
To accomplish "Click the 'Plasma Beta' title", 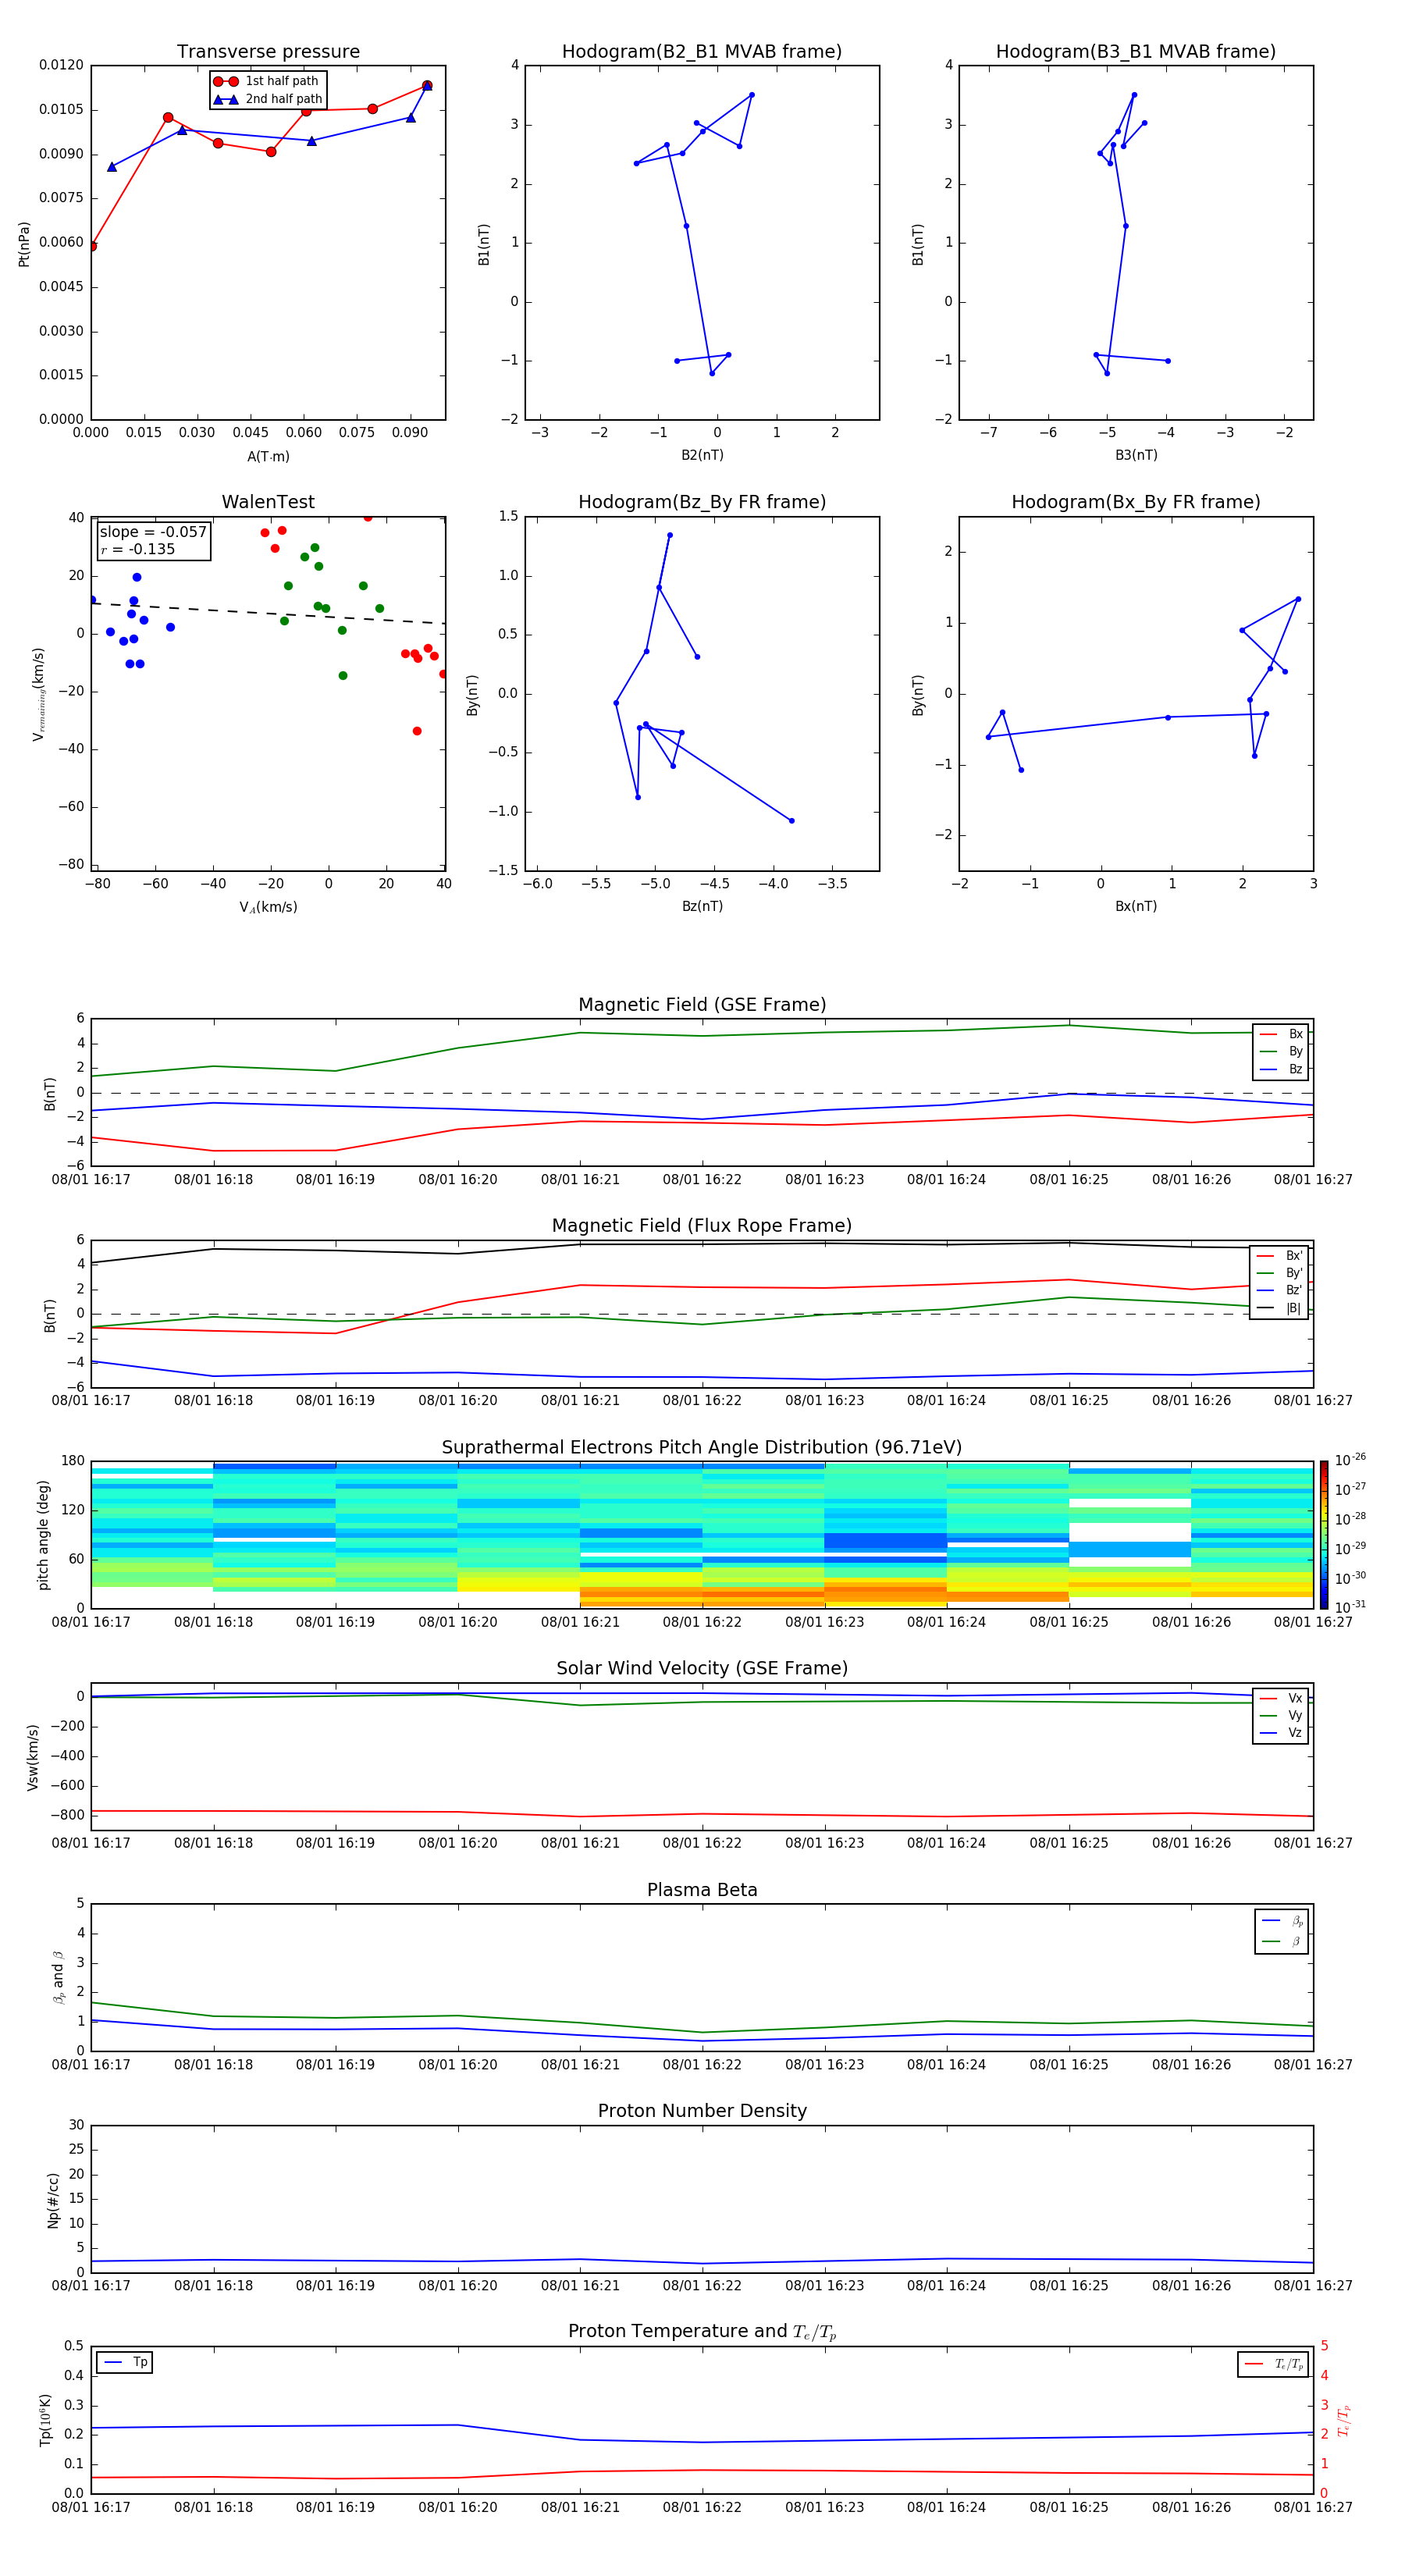I will coord(702,1891).
